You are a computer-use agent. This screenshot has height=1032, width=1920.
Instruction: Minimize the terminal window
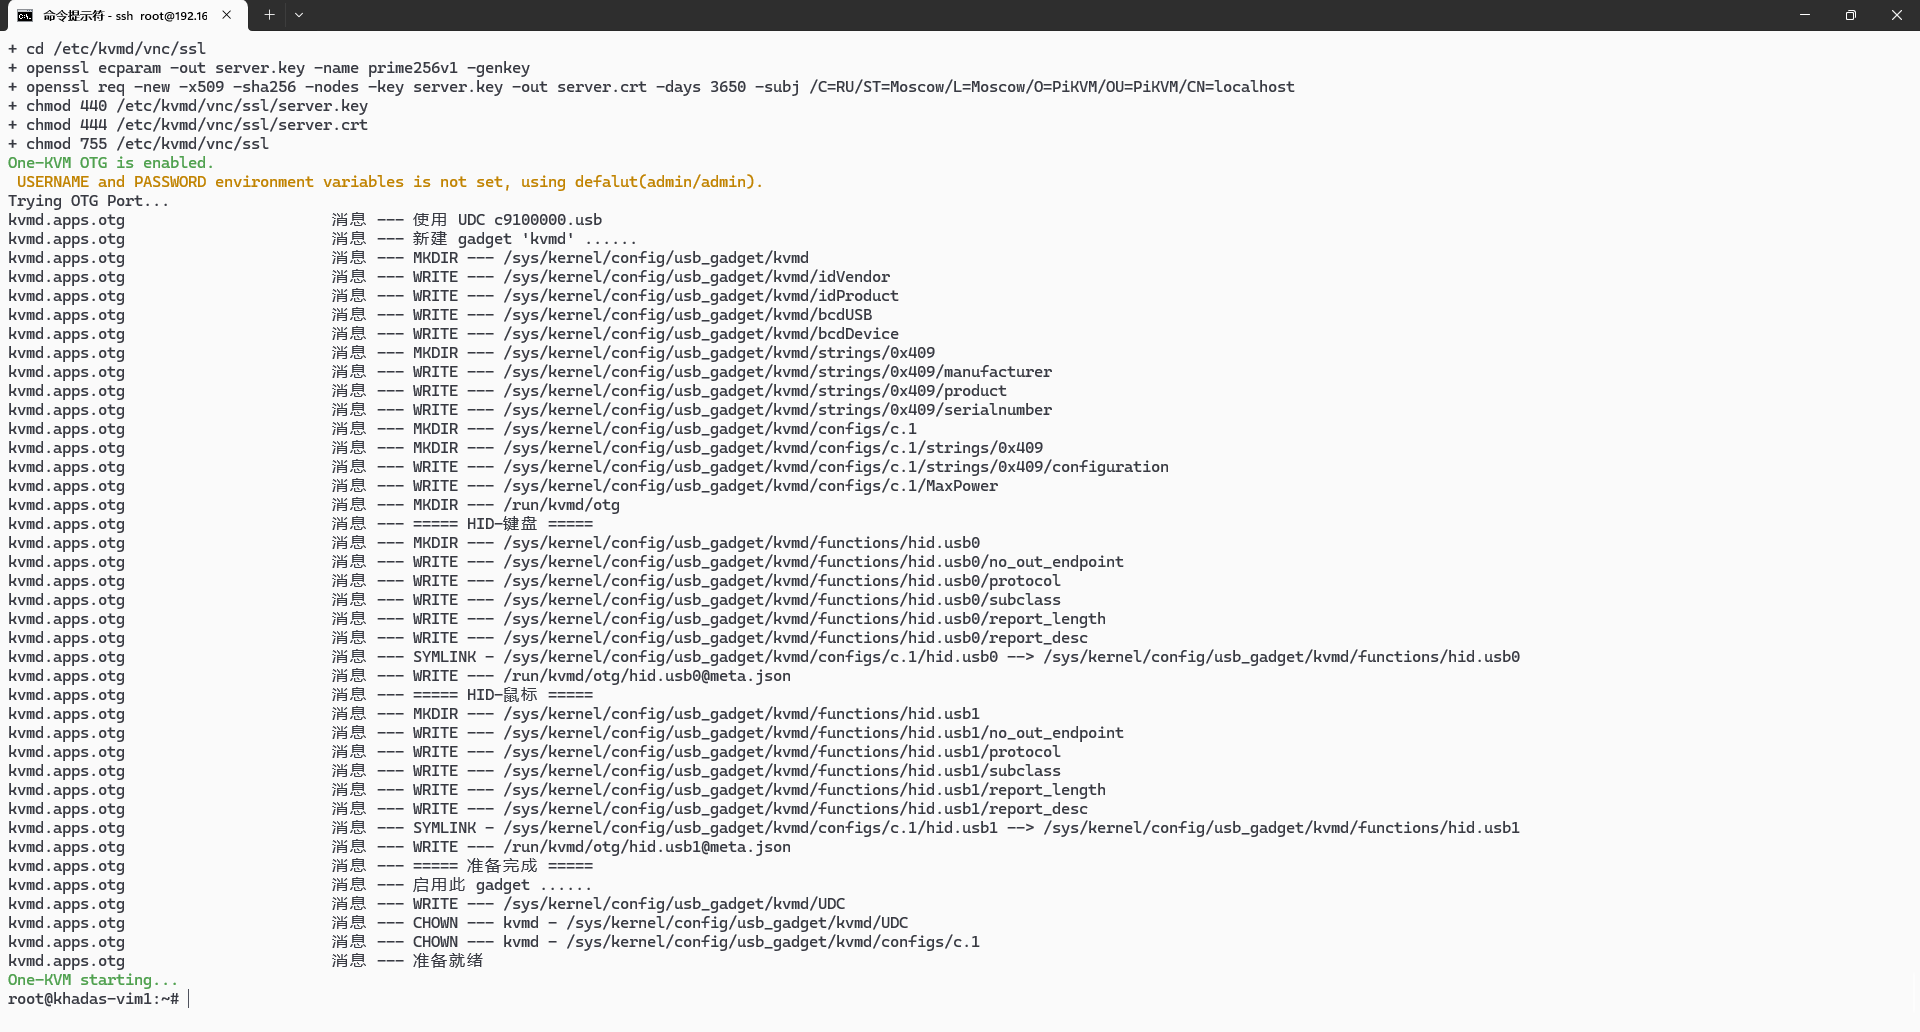pyautogui.click(x=1804, y=15)
